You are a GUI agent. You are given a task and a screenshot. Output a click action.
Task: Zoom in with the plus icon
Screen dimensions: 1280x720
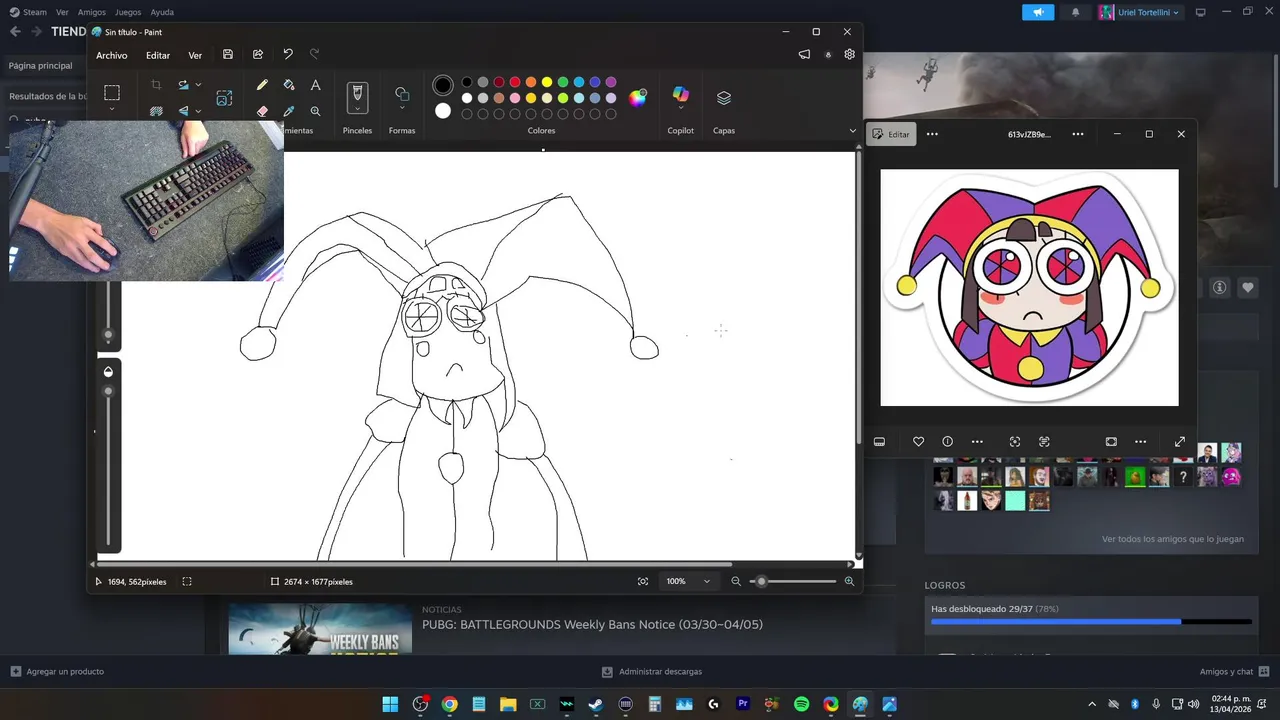pos(849,581)
